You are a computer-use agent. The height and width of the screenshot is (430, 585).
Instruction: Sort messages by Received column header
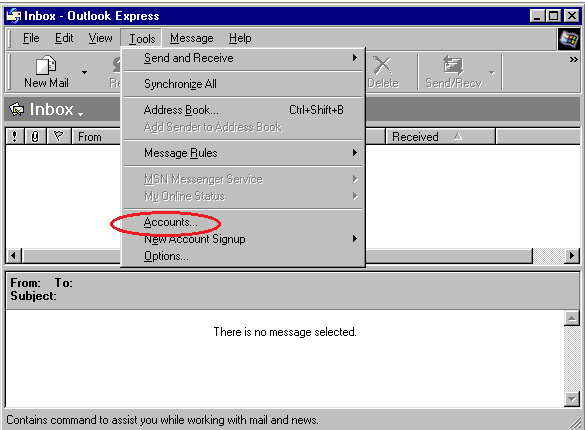click(x=440, y=137)
